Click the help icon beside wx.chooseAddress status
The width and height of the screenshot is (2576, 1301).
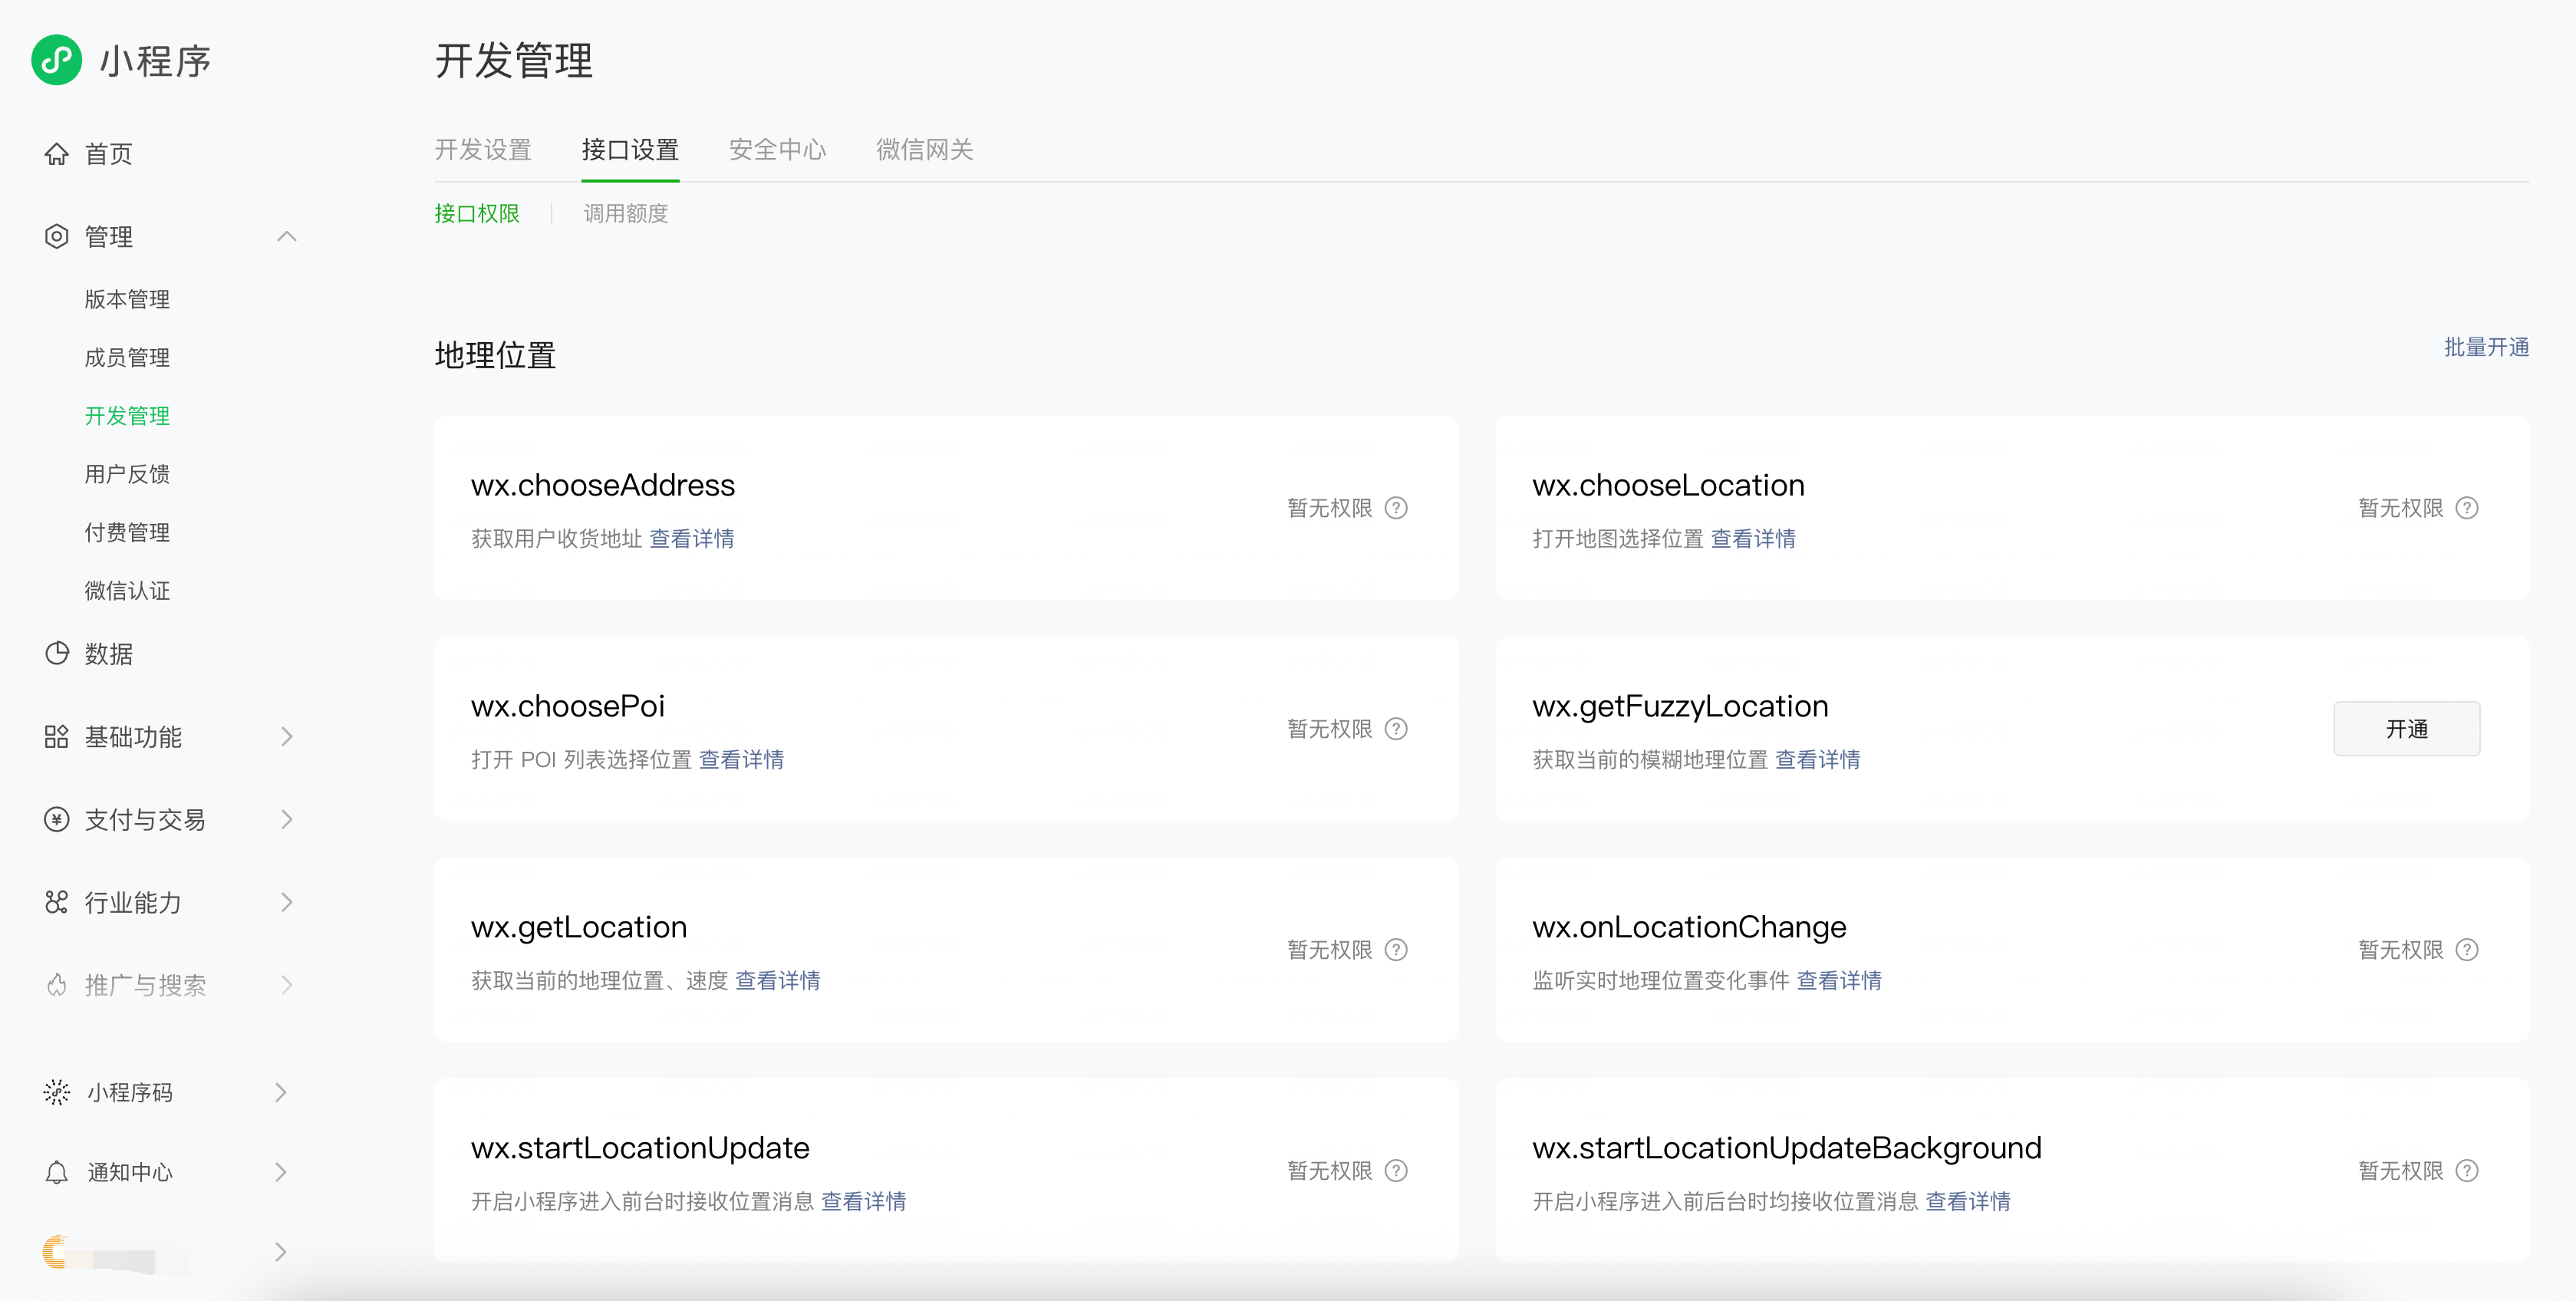[x=1396, y=508]
